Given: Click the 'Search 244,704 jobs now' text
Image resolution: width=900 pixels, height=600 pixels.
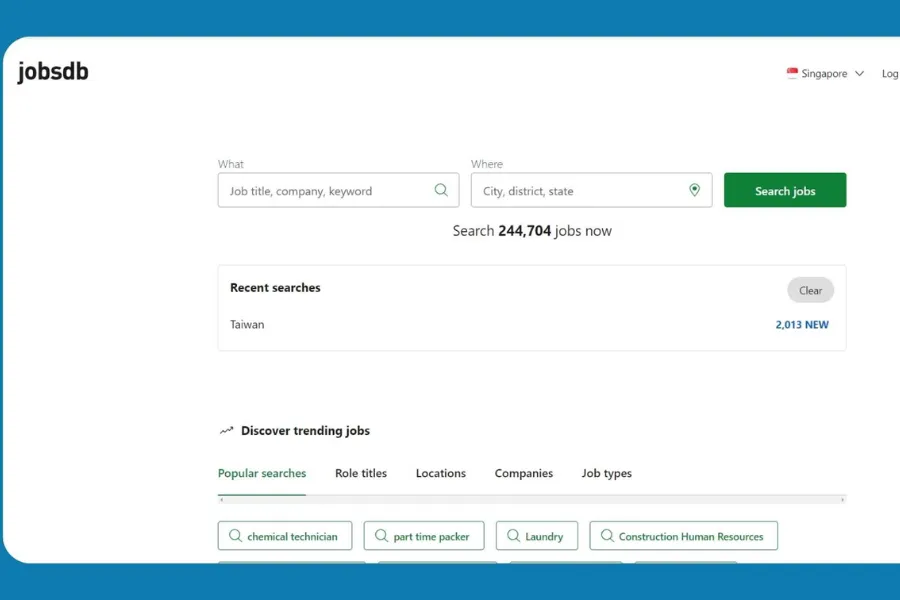Looking at the screenshot, I should 532,231.
